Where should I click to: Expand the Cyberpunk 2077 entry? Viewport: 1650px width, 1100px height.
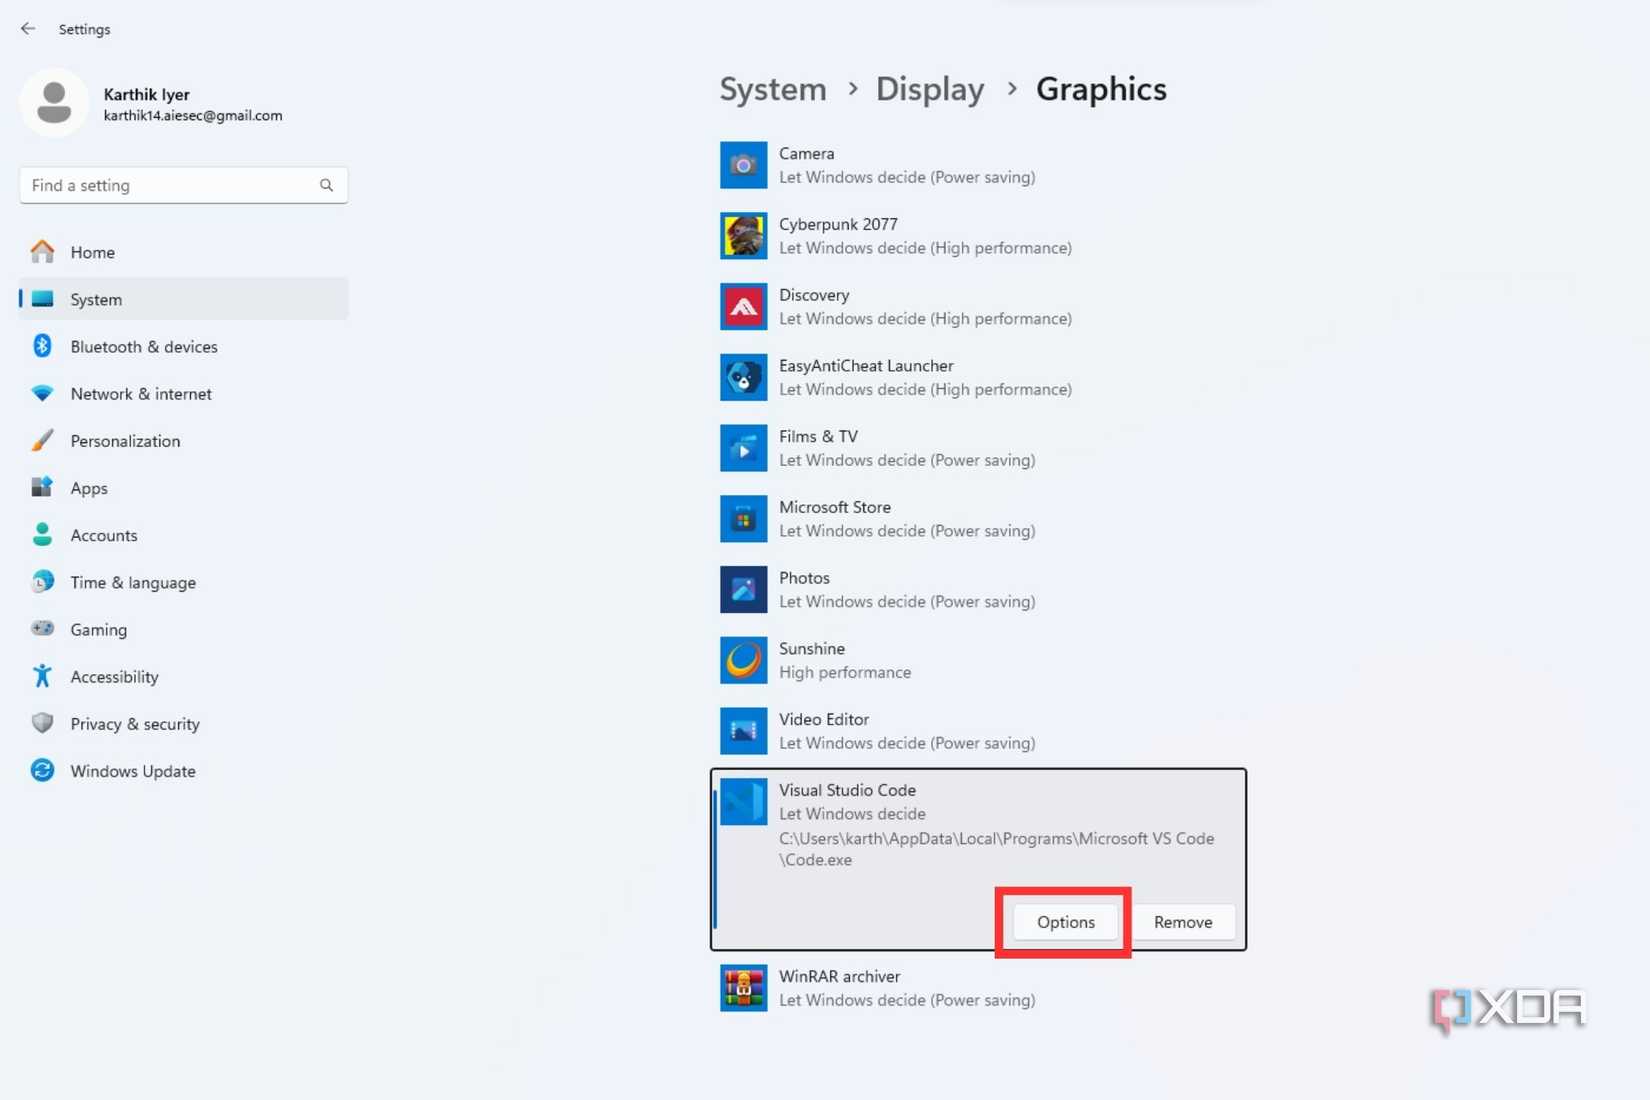pyautogui.click(x=978, y=236)
